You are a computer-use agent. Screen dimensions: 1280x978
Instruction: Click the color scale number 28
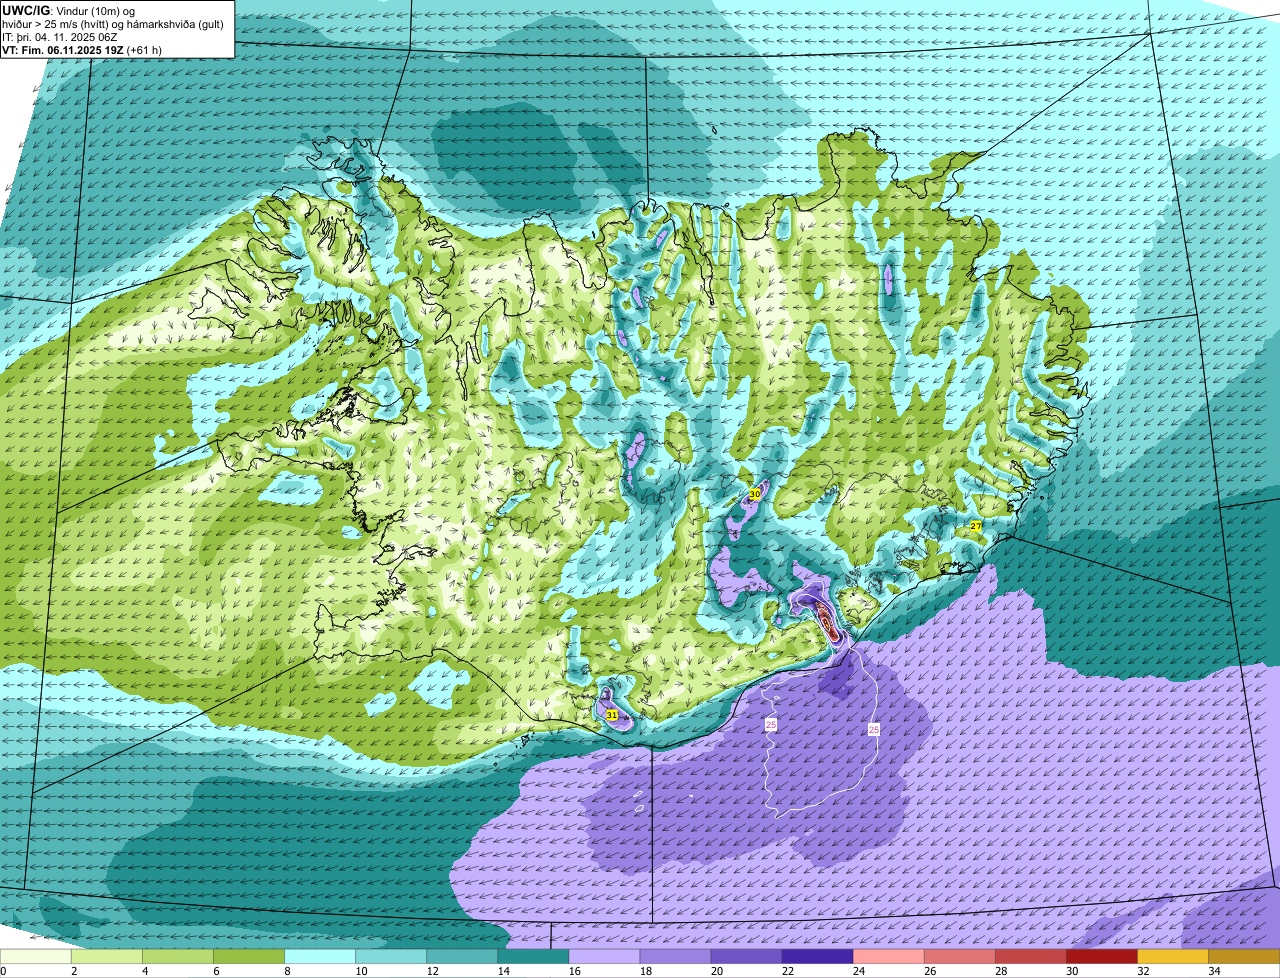999,971
